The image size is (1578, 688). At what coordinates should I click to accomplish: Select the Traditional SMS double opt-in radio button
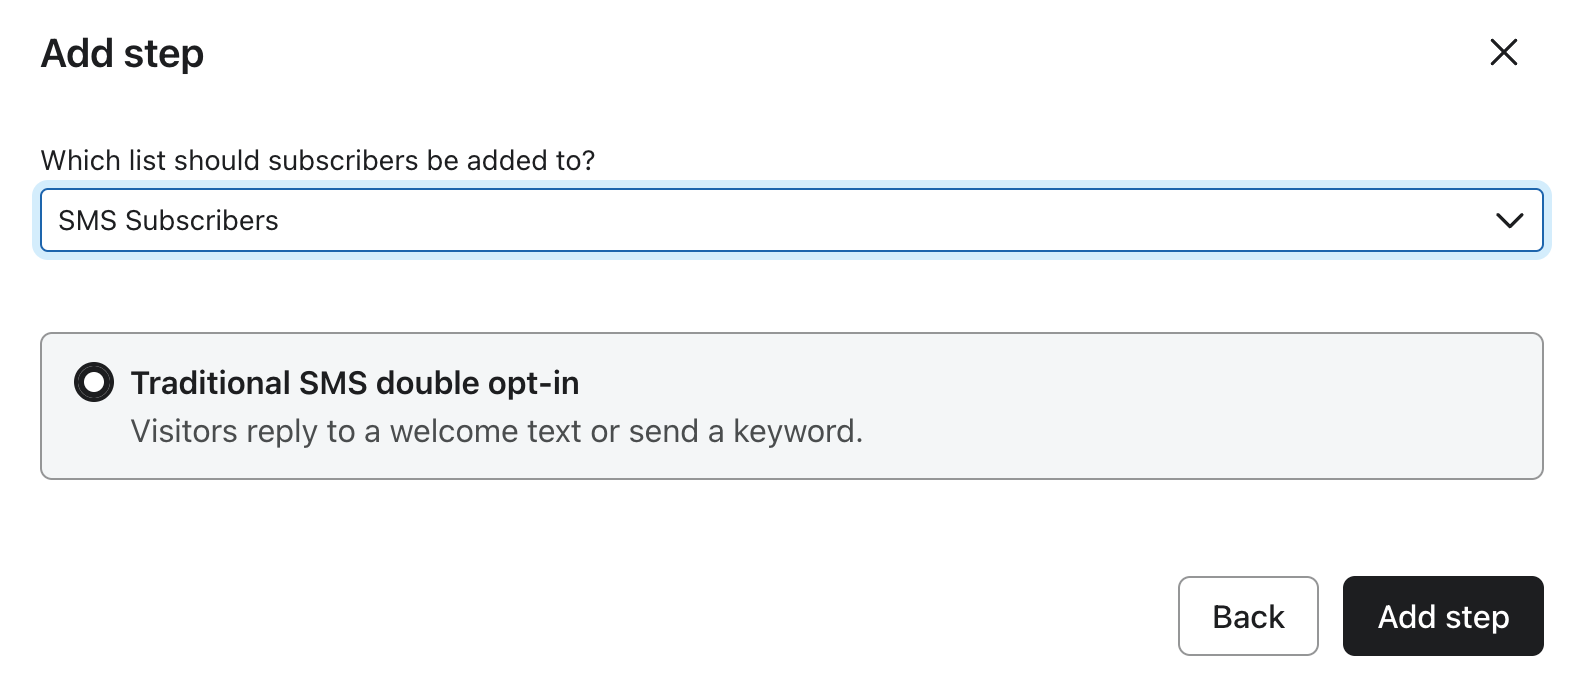pyautogui.click(x=93, y=383)
